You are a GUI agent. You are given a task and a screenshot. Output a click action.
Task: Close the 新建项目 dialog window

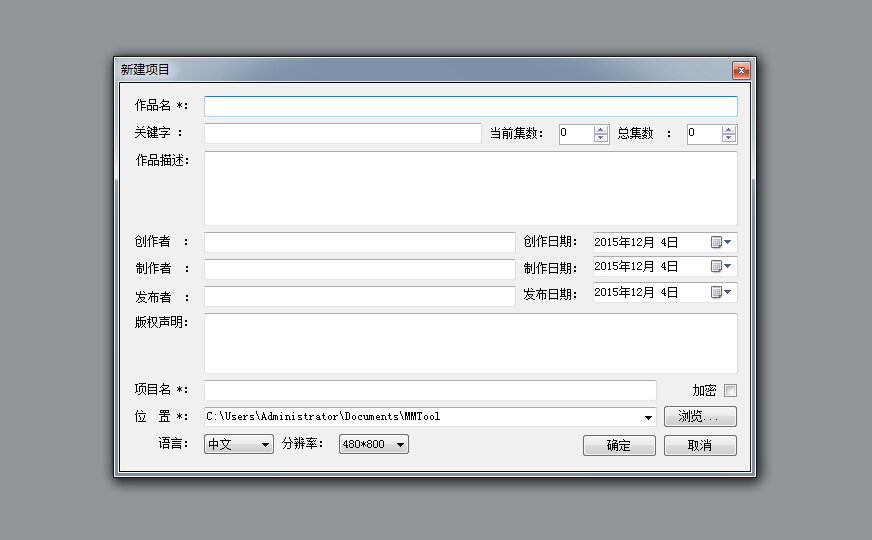tap(741, 70)
